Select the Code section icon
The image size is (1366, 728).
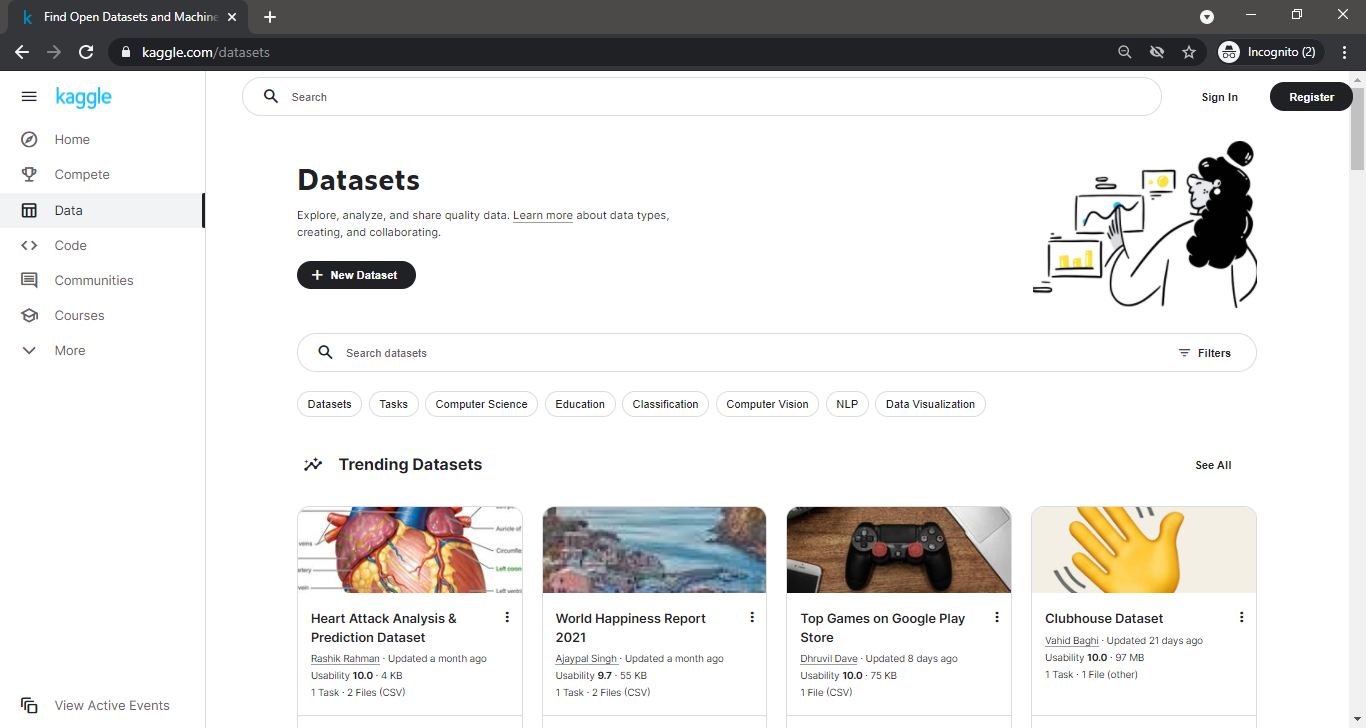[29, 245]
